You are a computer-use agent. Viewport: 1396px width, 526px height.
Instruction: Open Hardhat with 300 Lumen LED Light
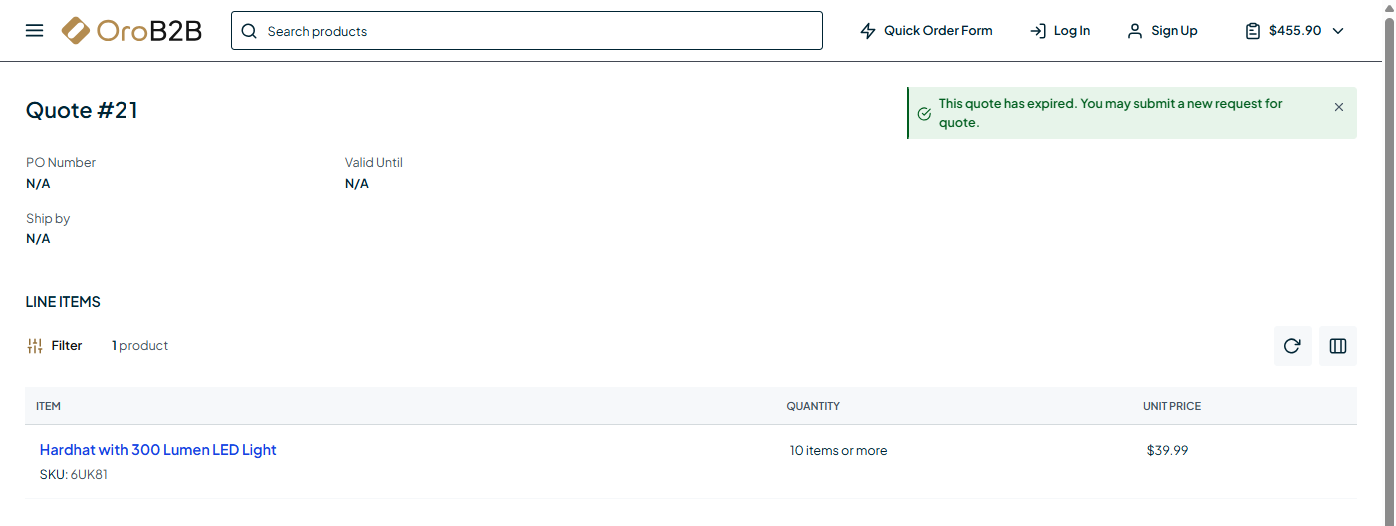click(158, 450)
